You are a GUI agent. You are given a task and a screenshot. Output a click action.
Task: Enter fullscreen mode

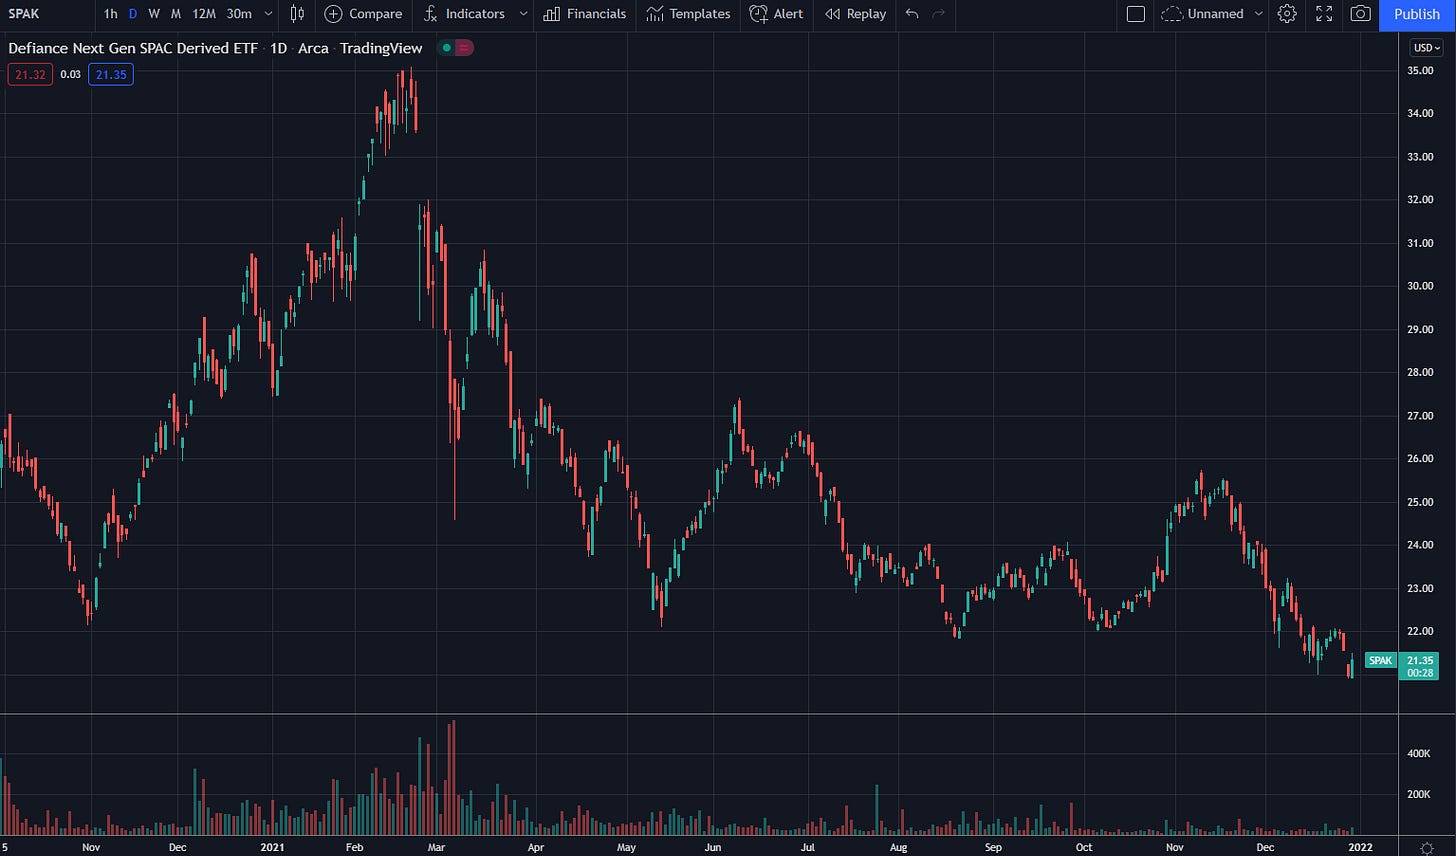1324,14
